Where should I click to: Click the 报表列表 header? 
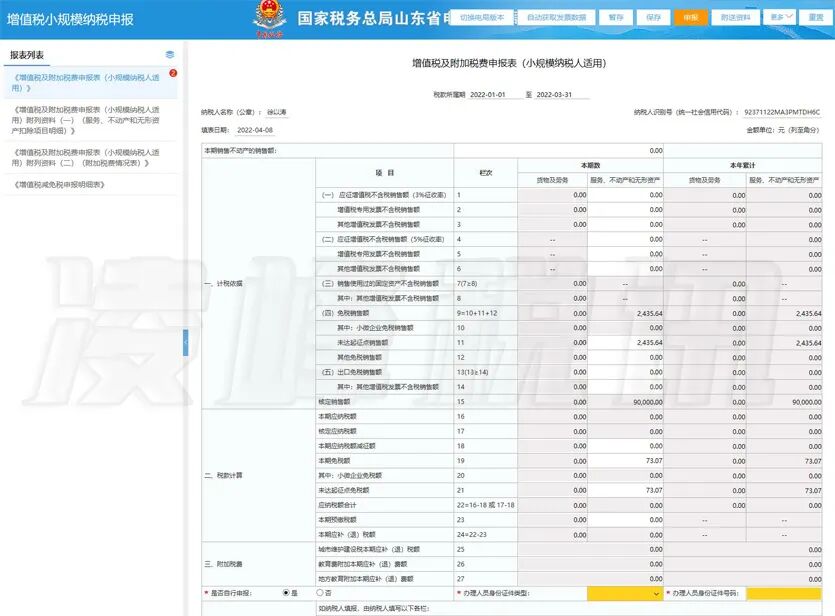(27, 55)
